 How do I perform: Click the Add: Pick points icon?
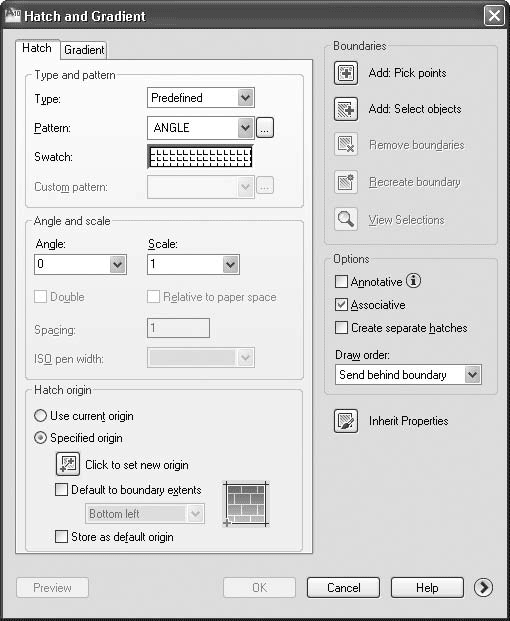[346, 73]
